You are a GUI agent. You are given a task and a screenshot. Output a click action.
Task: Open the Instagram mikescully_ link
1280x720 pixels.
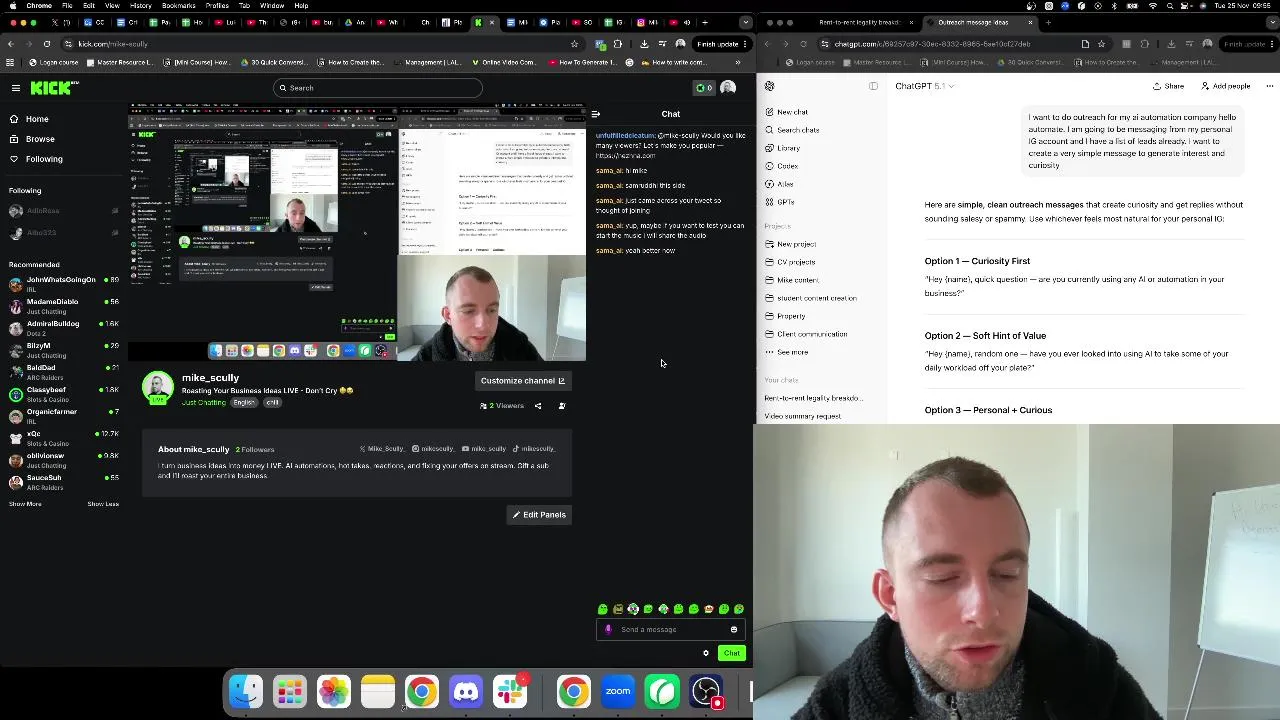coord(433,449)
